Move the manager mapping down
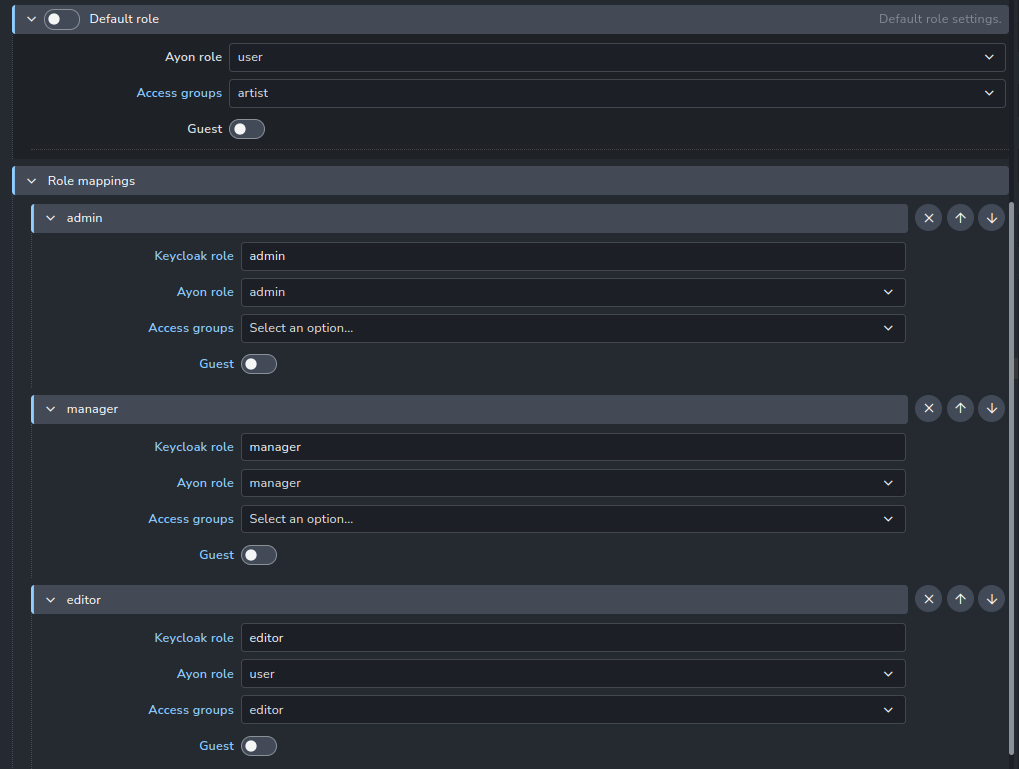1019x769 pixels. pyautogui.click(x=991, y=408)
